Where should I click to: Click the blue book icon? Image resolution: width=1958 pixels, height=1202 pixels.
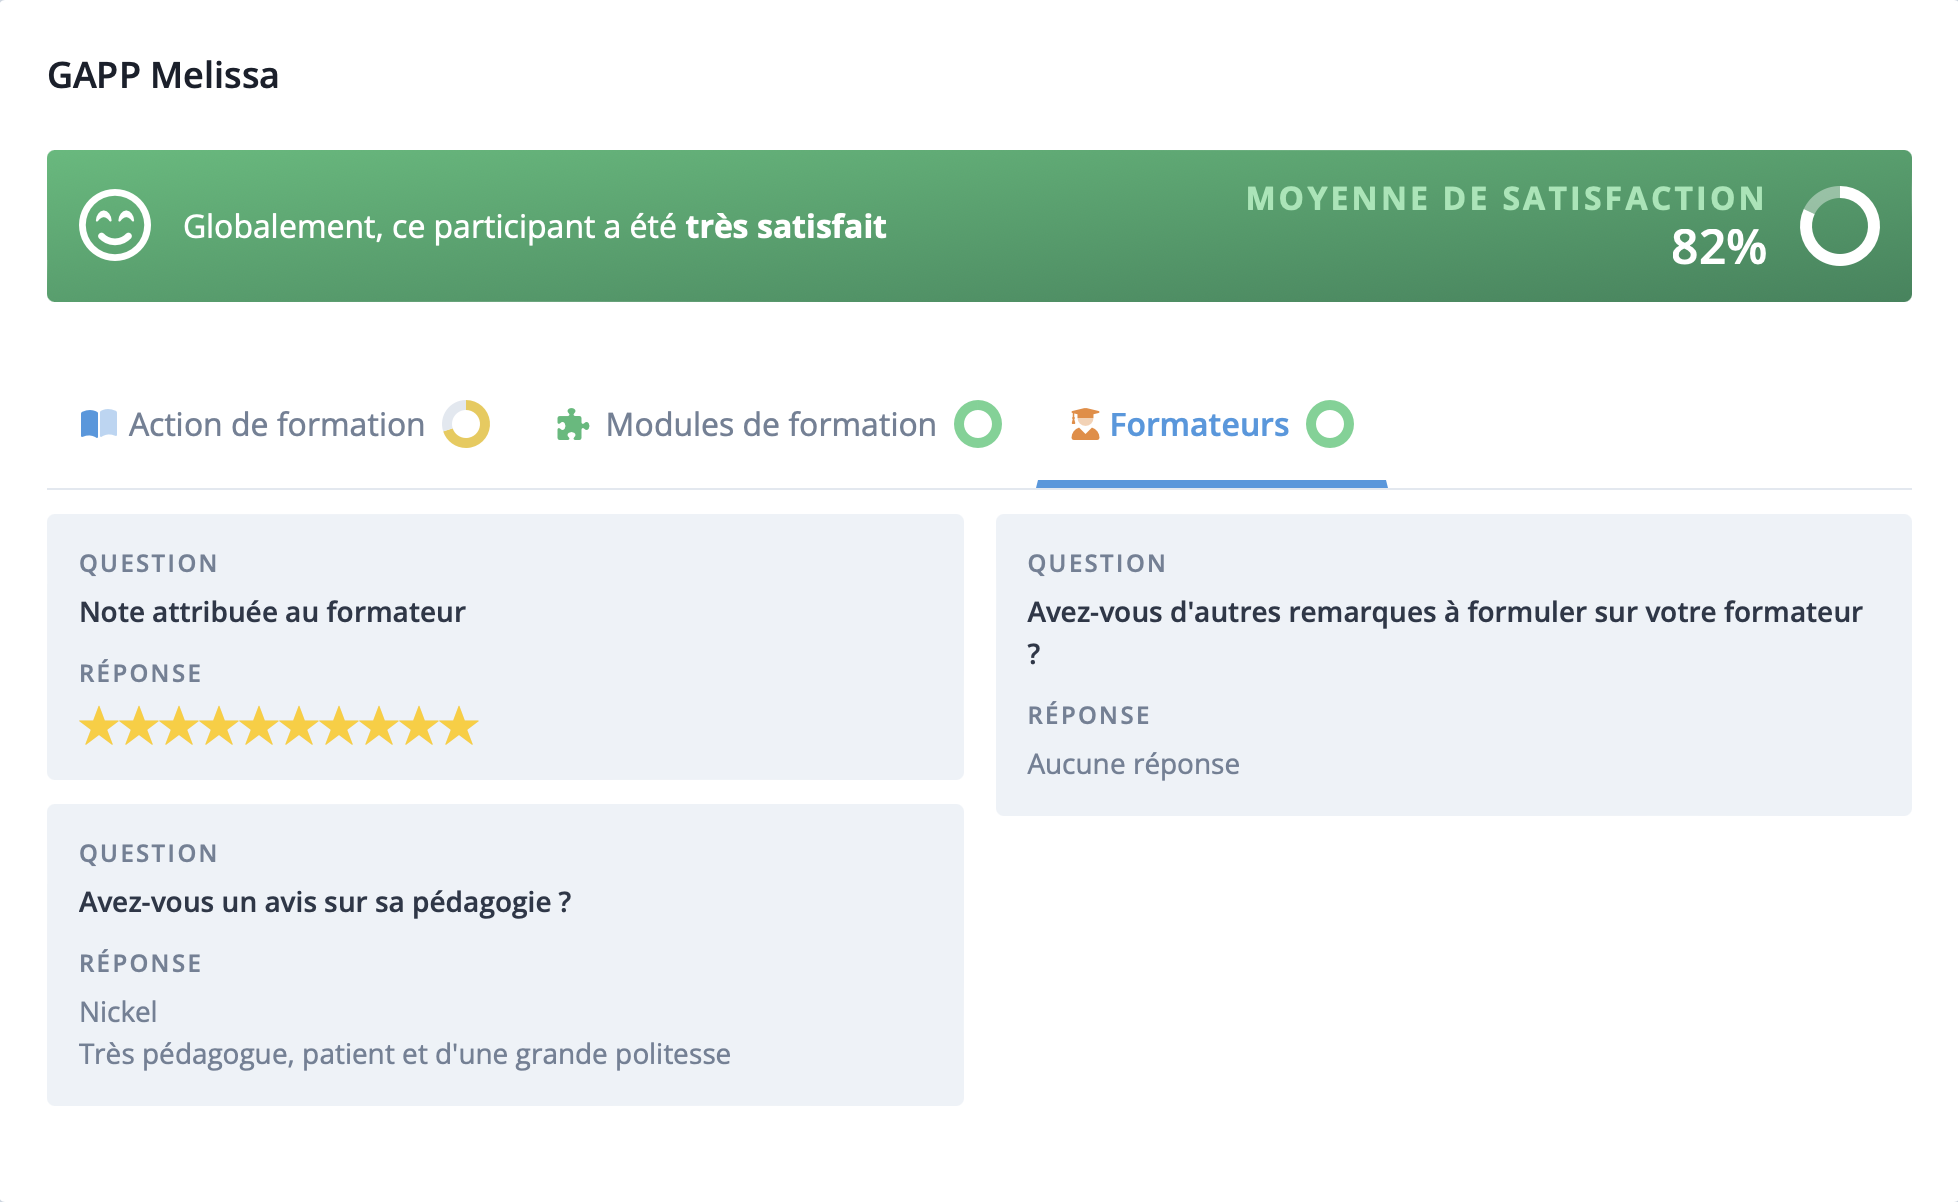pyautogui.click(x=98, y=424)
